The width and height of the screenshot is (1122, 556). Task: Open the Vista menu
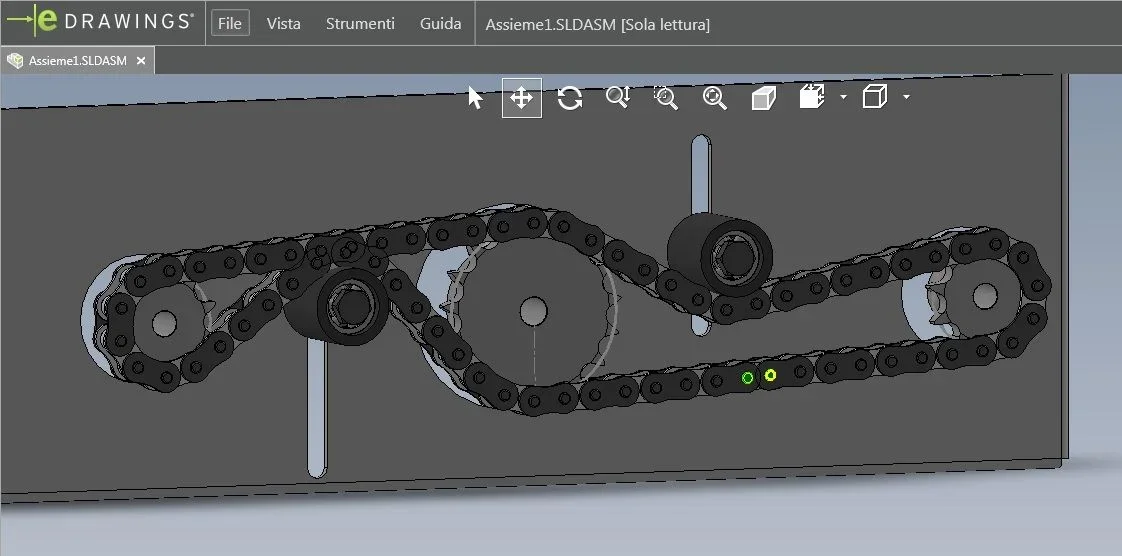click(283, 24)
